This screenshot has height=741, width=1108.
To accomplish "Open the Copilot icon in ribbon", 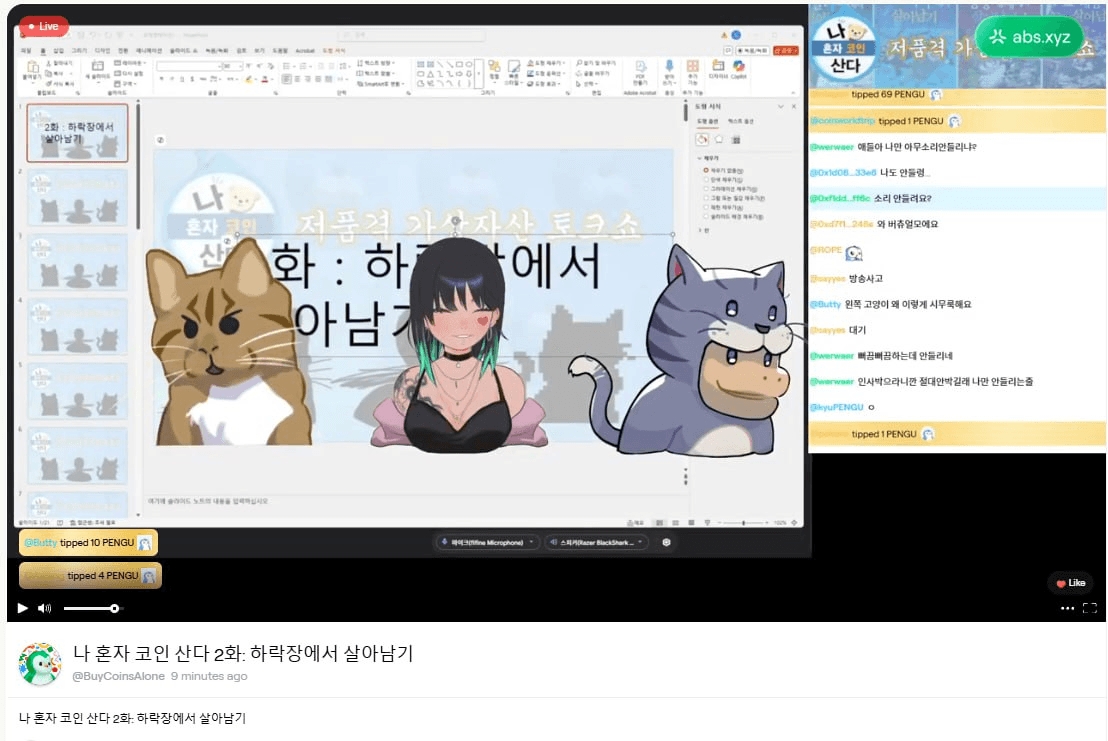I will click(x=738, y=66).
